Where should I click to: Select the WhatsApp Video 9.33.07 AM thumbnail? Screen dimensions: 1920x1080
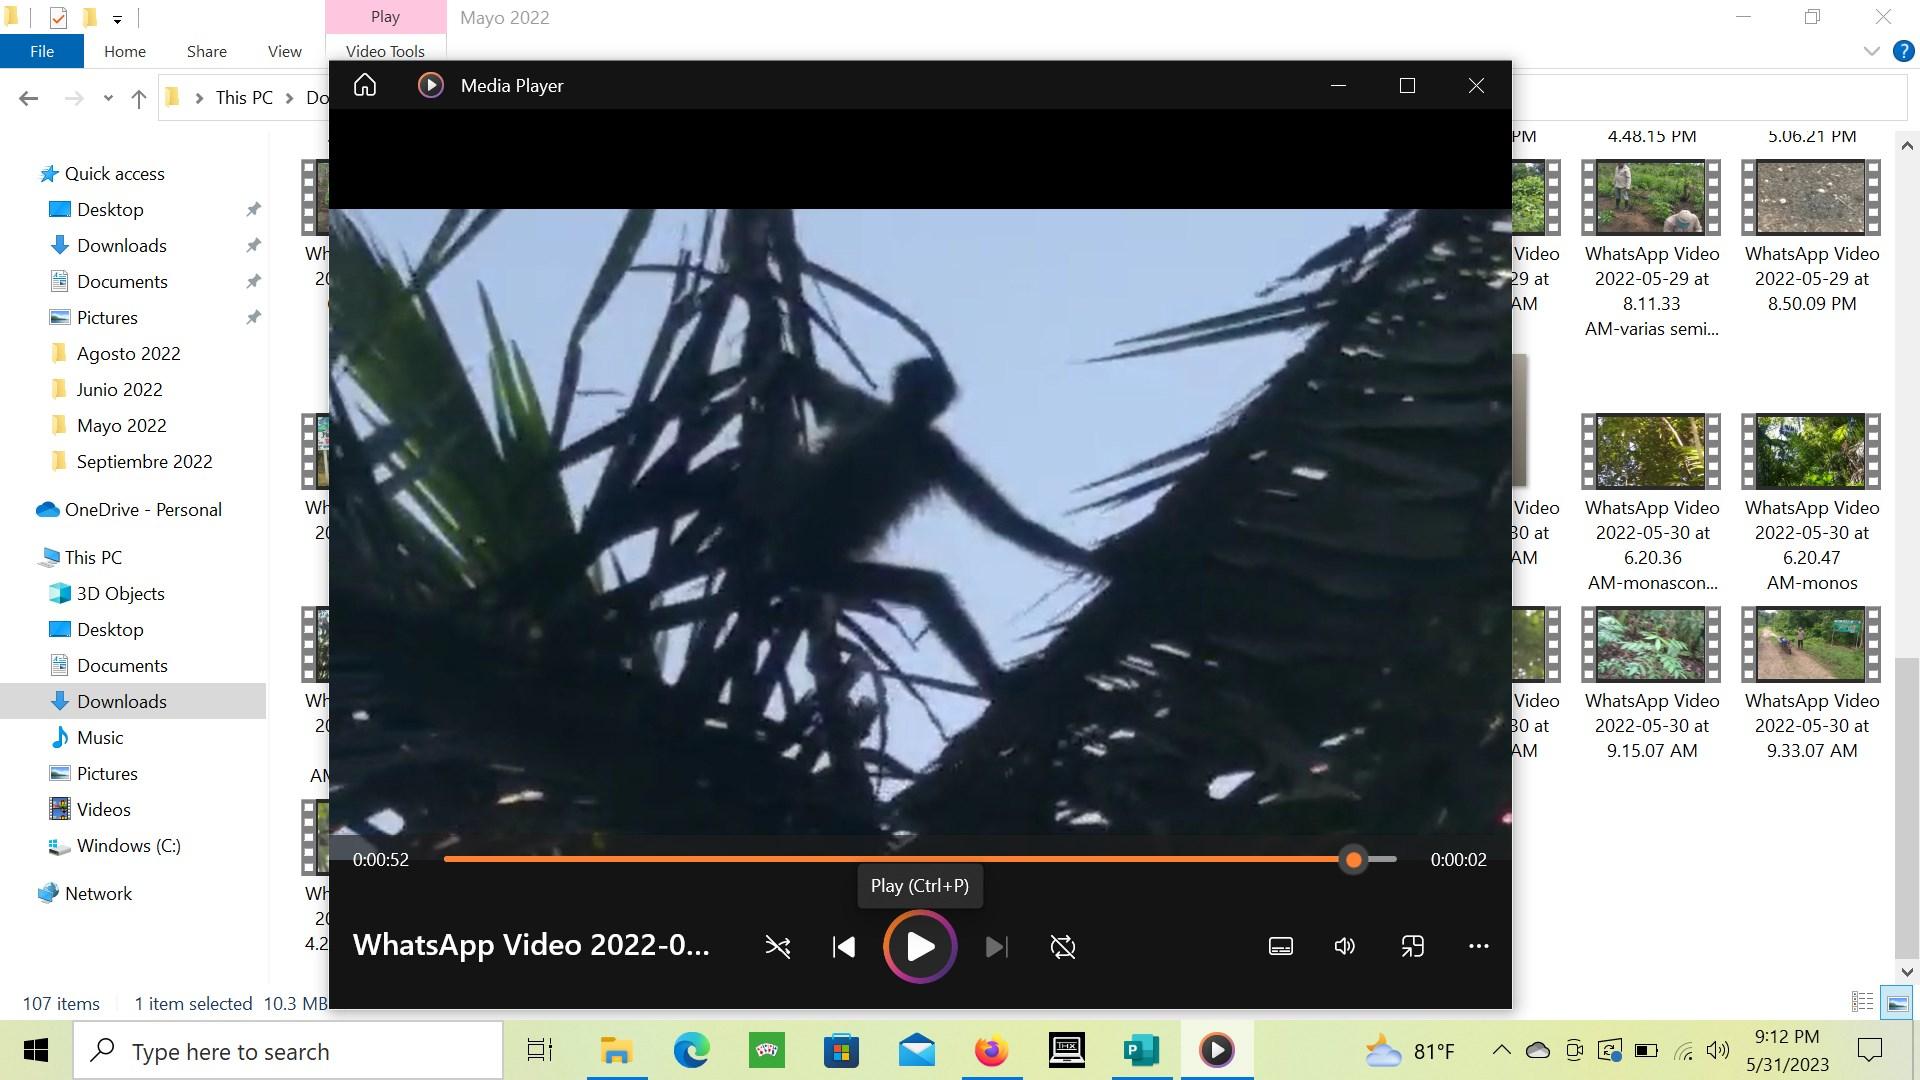(1811, 645)
